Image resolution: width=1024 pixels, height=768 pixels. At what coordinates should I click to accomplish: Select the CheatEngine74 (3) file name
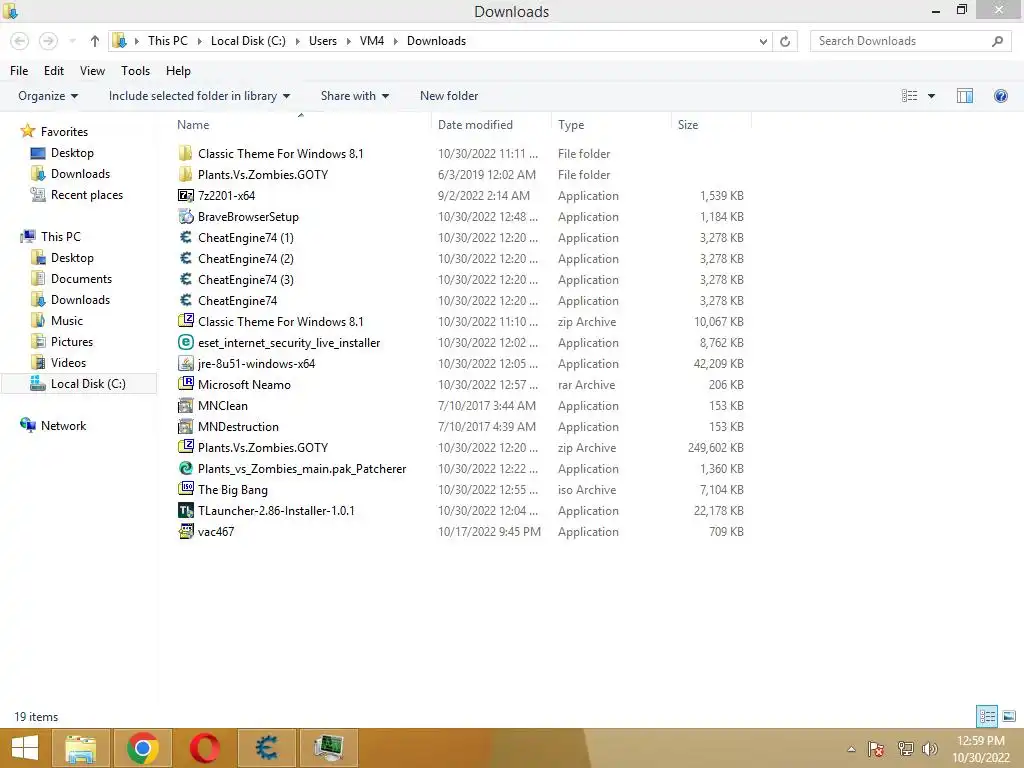pyautogui.click(x=246, y=280)
